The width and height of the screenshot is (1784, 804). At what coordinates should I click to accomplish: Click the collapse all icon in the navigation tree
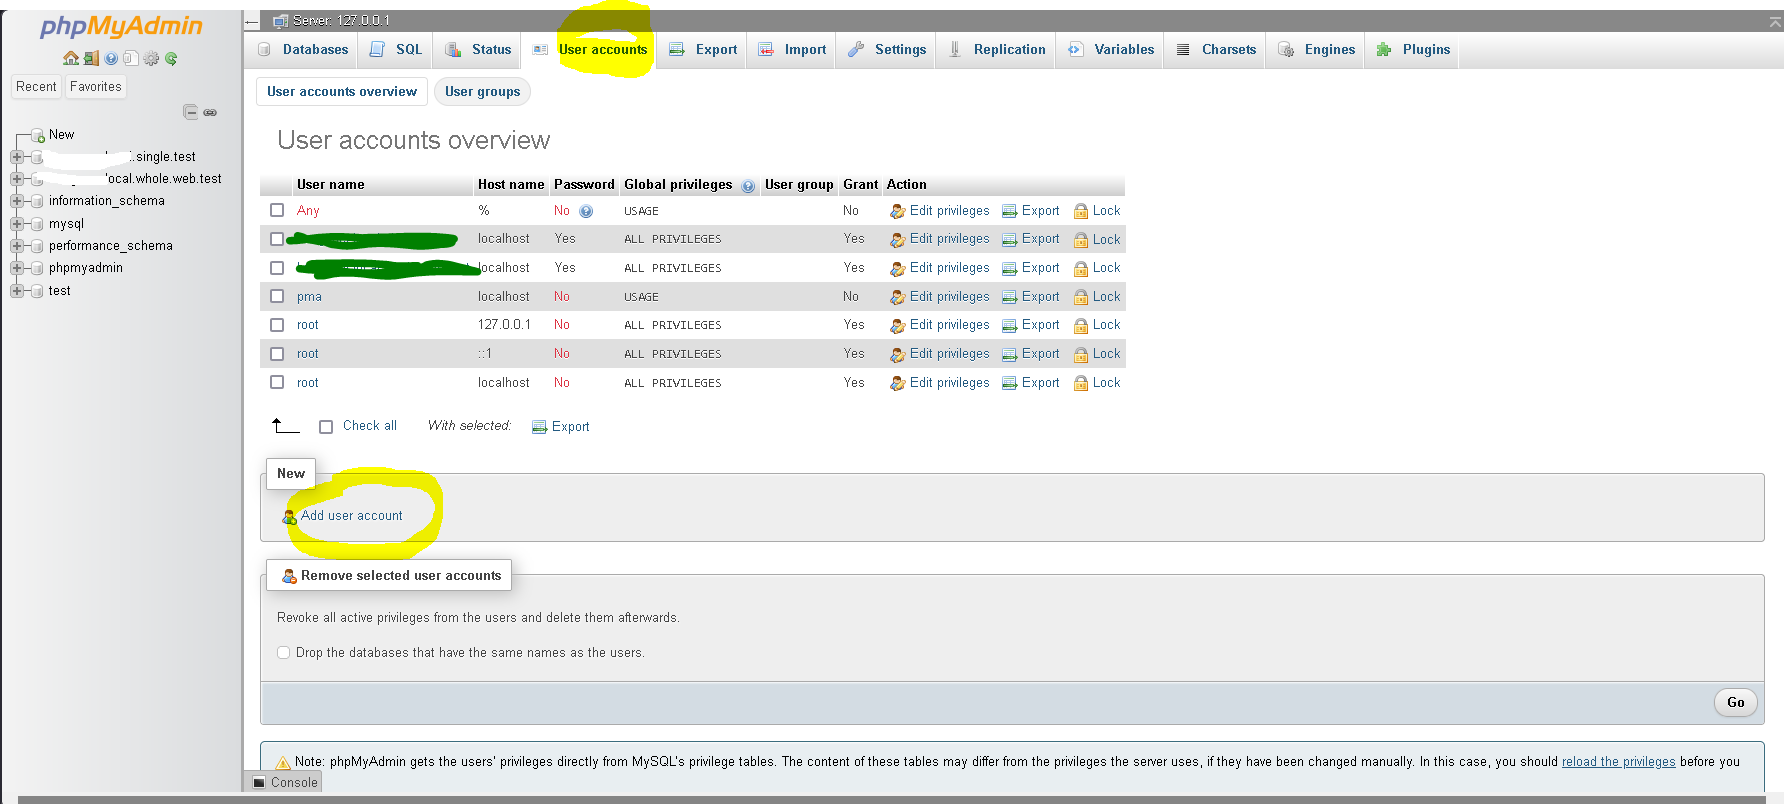pyautogui.click(x=190, y=112)
